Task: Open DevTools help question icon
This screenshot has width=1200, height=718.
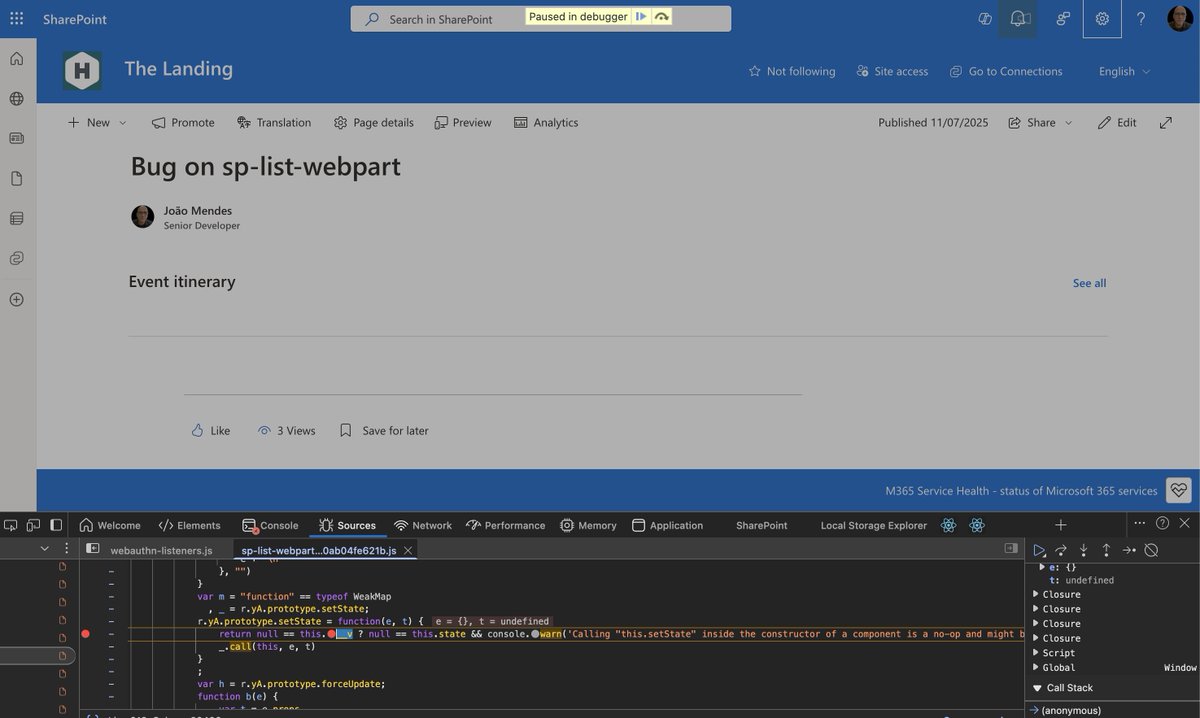Action: (x=1162, y=523)
